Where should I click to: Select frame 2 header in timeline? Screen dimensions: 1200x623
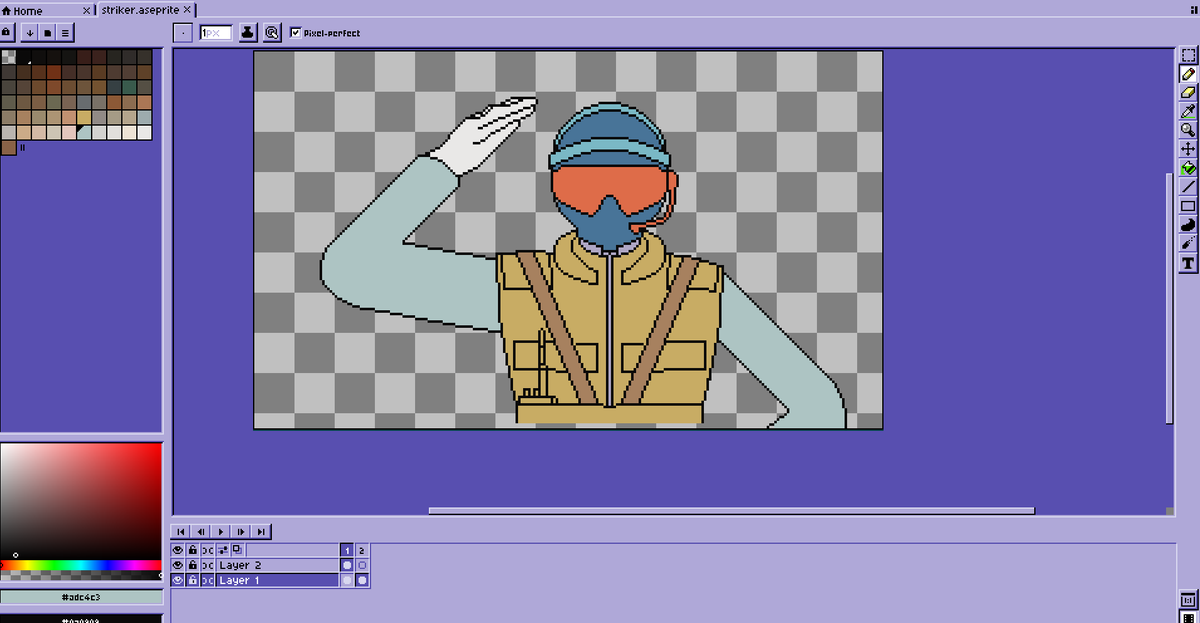coord(362,550)
